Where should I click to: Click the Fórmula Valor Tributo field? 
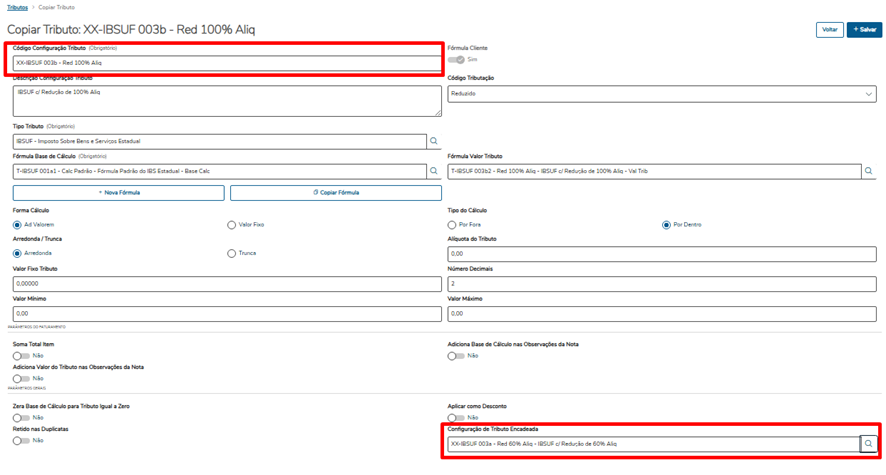tap(654, 171)
